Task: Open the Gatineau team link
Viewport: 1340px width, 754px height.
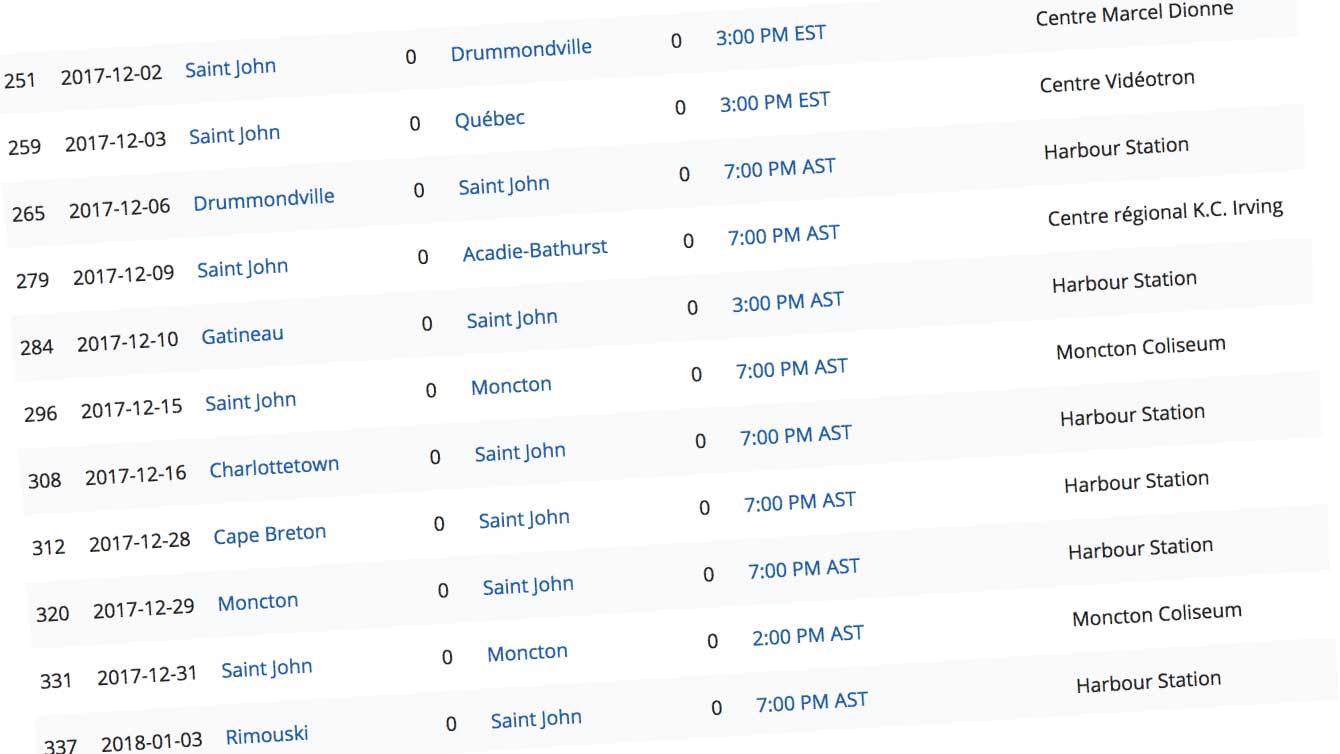Action: point(243,335)
